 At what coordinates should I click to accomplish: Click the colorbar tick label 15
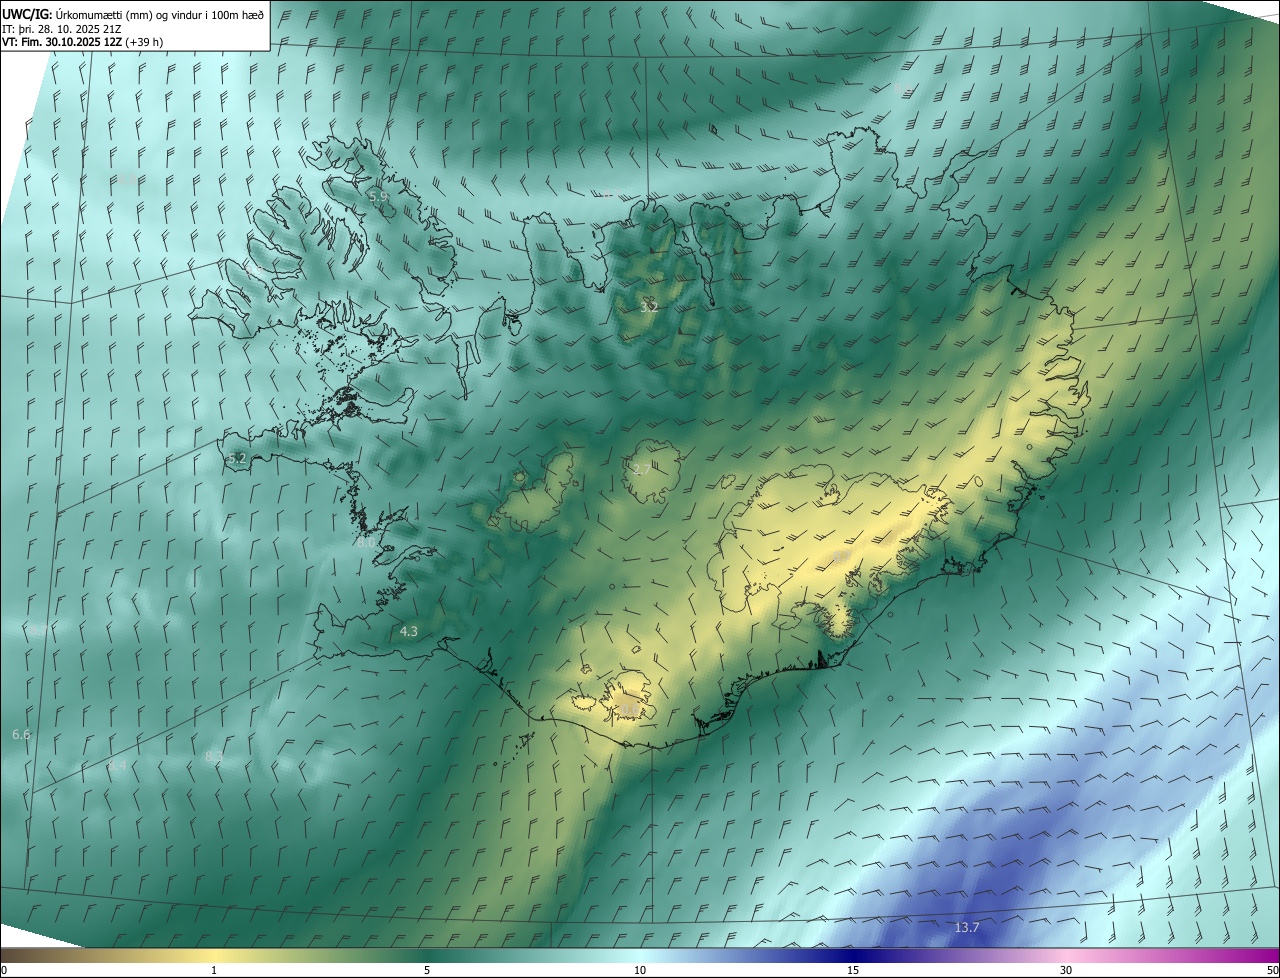[x=853, y=971]
